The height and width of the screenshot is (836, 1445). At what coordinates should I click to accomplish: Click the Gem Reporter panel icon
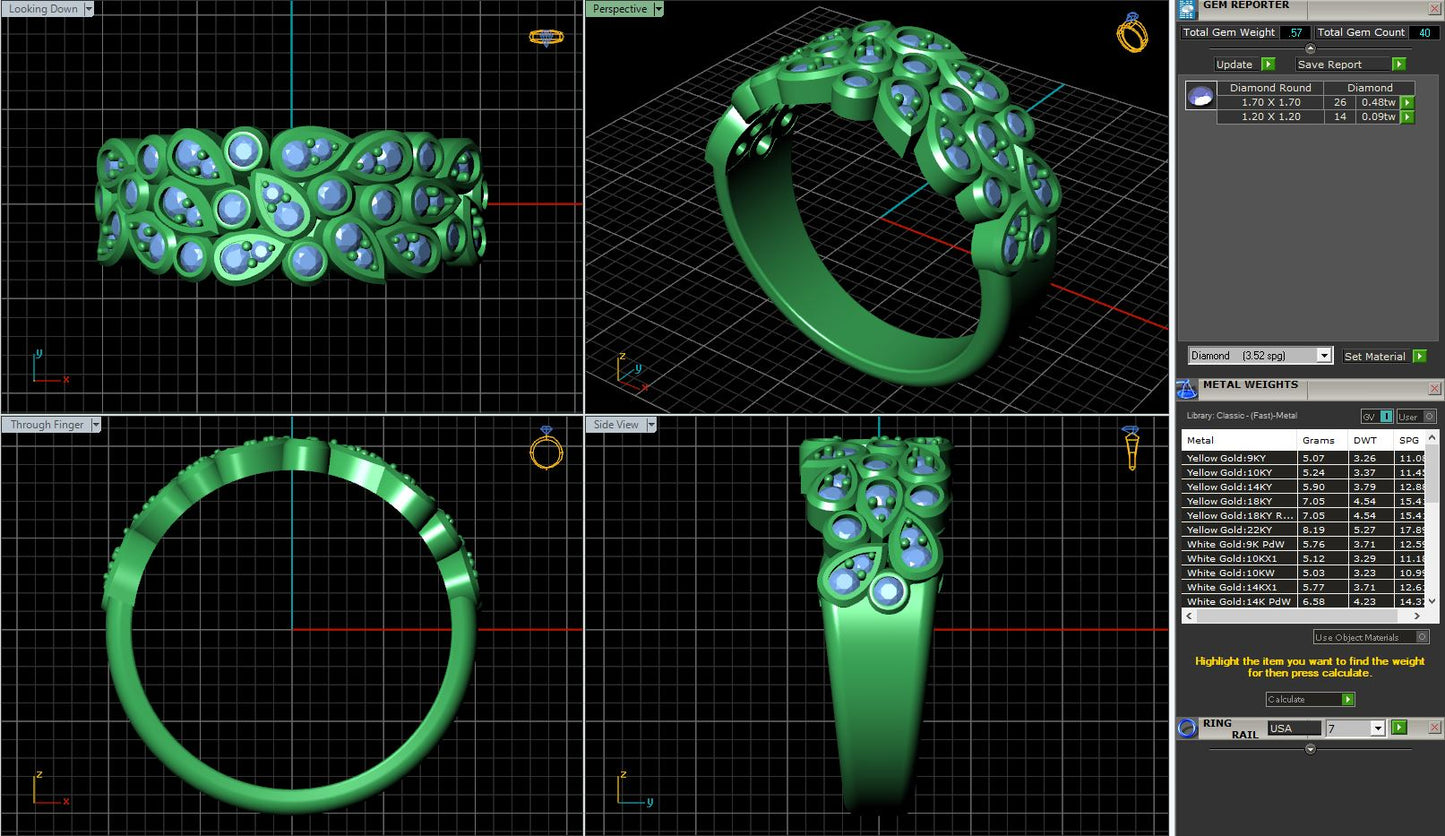(1188, 9)
